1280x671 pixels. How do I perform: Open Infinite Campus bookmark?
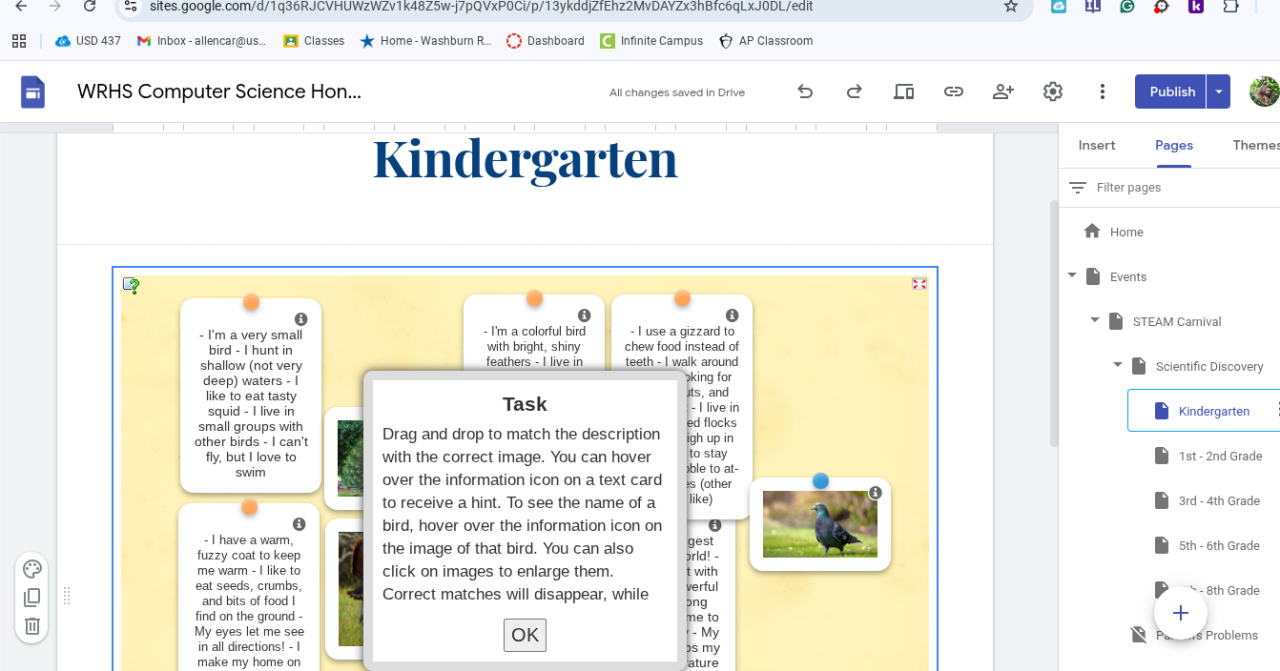[651, 41]
